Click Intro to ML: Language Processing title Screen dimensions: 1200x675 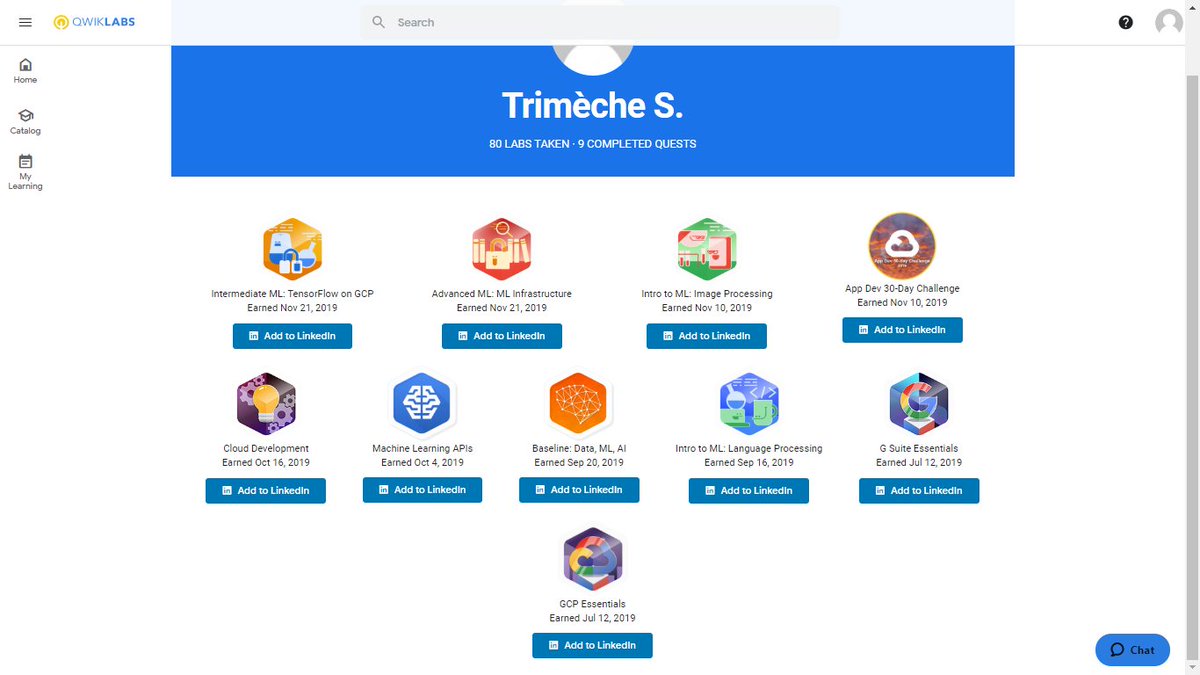[x=749, y=449]
